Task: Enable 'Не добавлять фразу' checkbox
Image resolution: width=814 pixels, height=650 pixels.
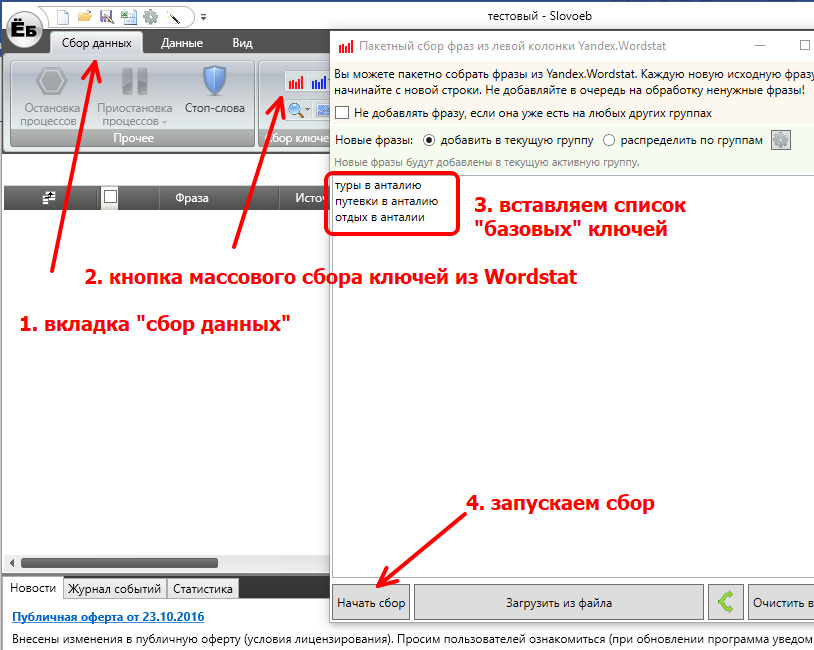Action: (x=342, y=113)
